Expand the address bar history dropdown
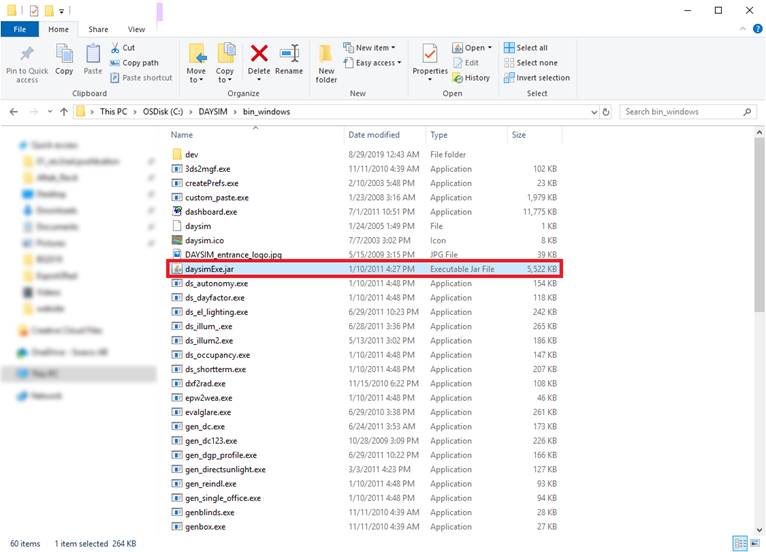766x552 pixels. (594, 112)
